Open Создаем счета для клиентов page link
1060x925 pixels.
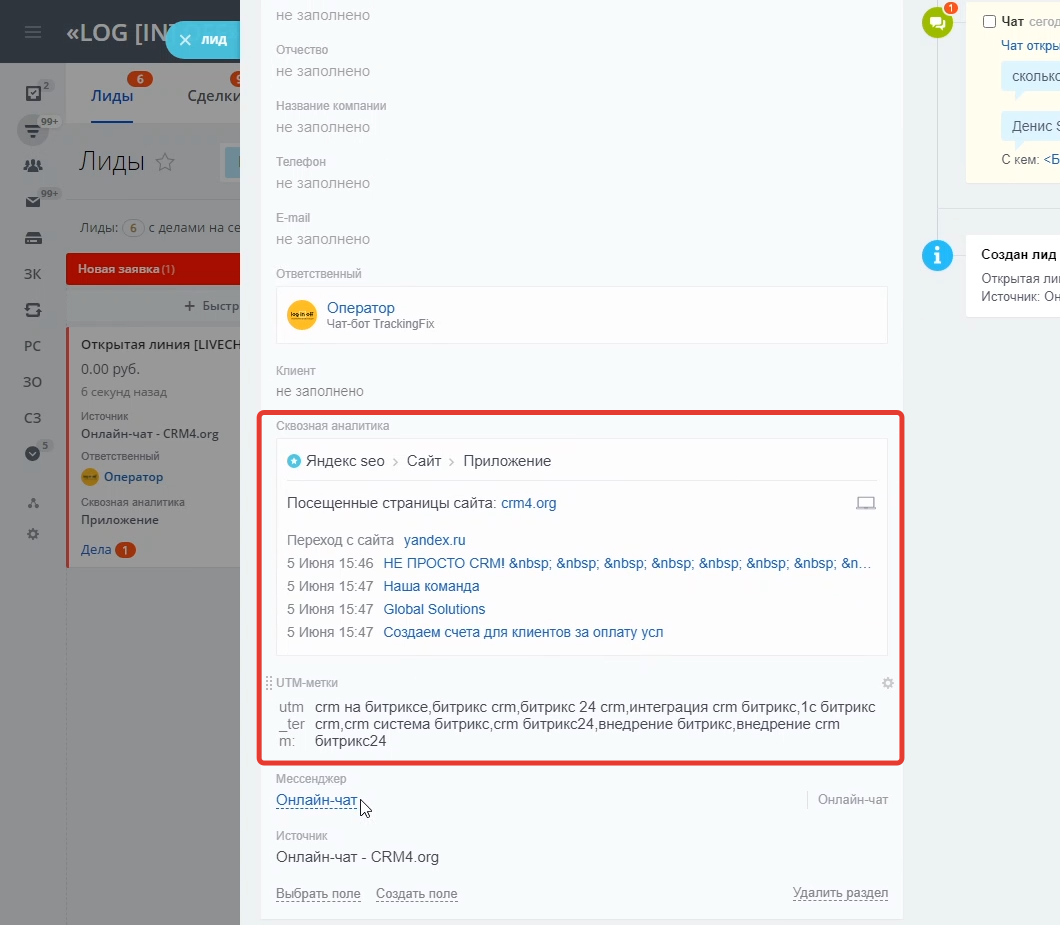pos(523,632)
